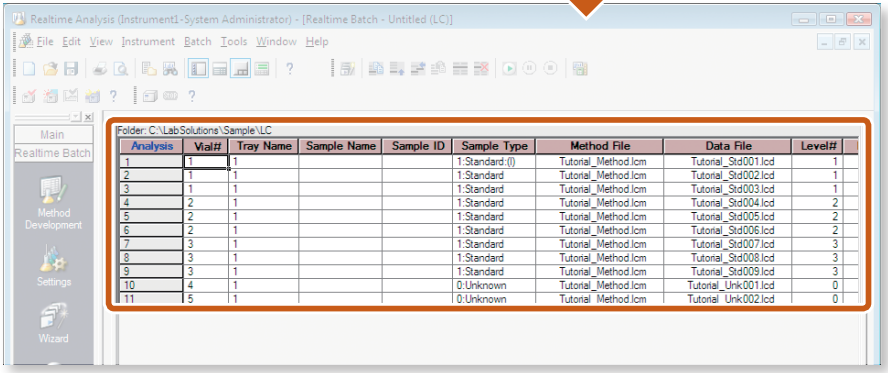Viewport: 889px width, 374px height.
Task: Click the Analysis column header
Action: coord(151,146)
